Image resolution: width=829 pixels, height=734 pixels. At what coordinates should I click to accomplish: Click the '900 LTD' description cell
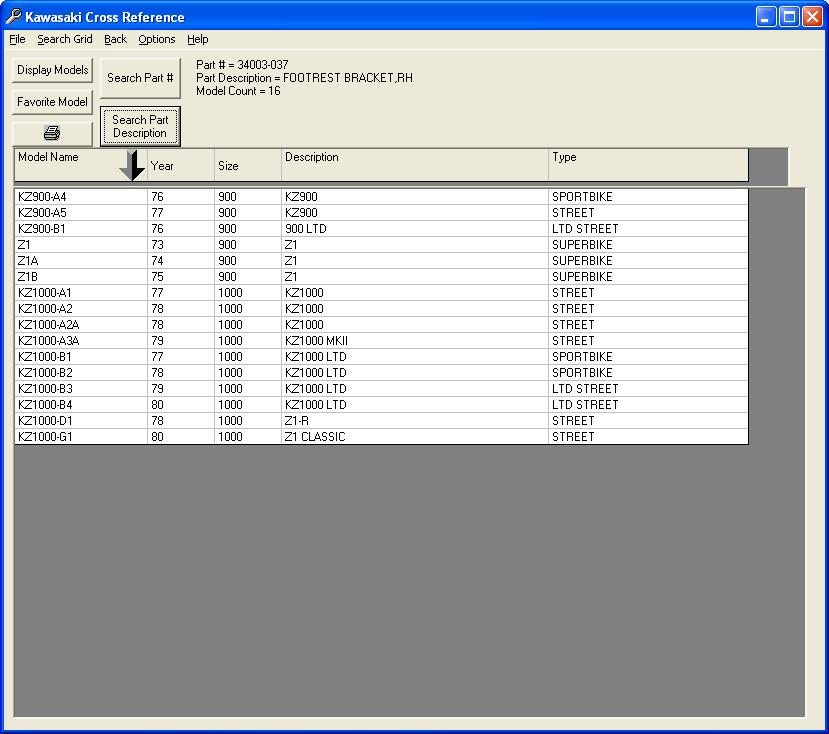[415, 228]
